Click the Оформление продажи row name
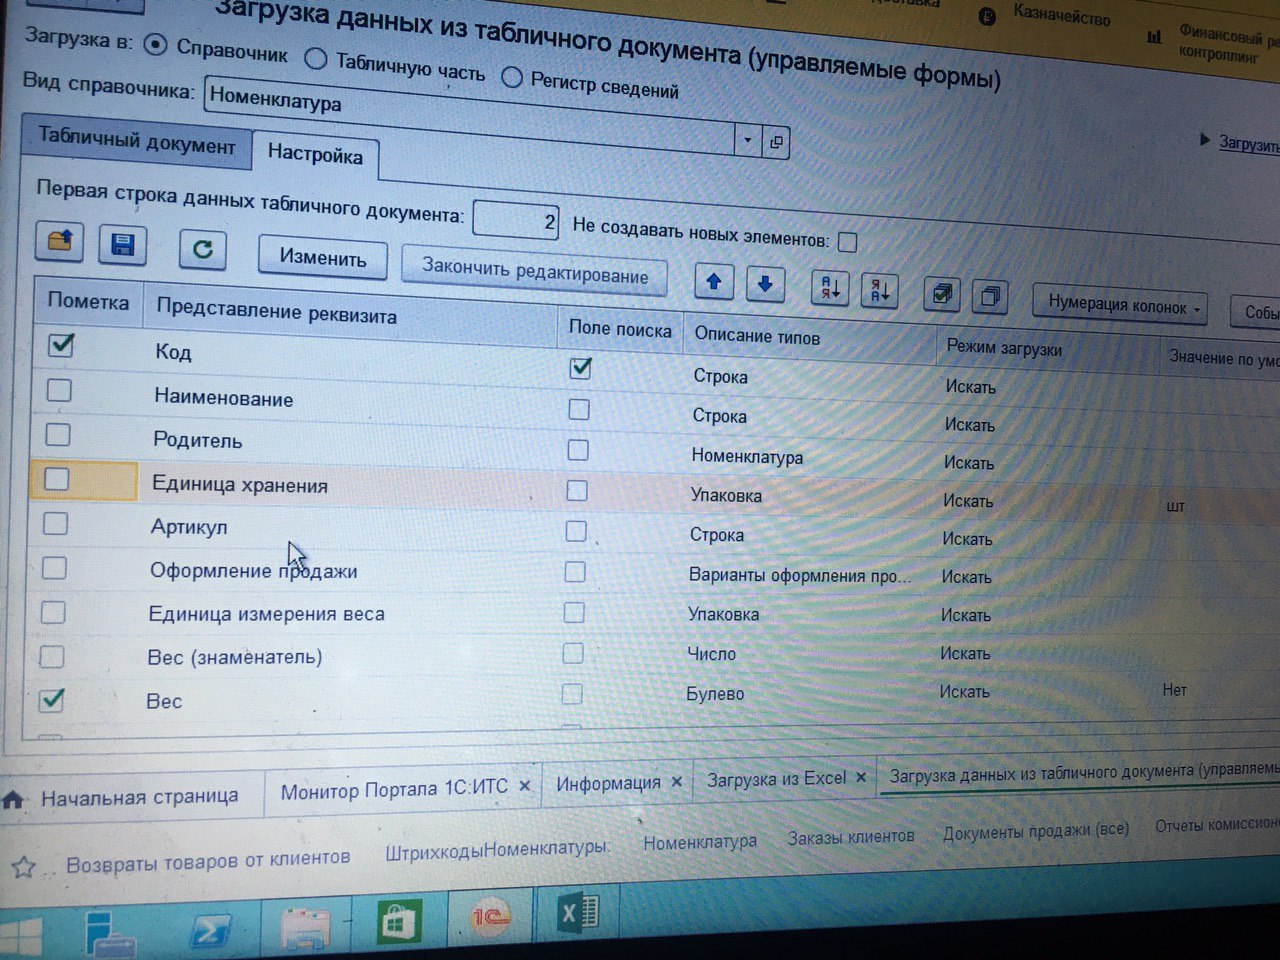The width and height of the screenshot is (1280, 960). pyautogui.click(x=254, y=571)
